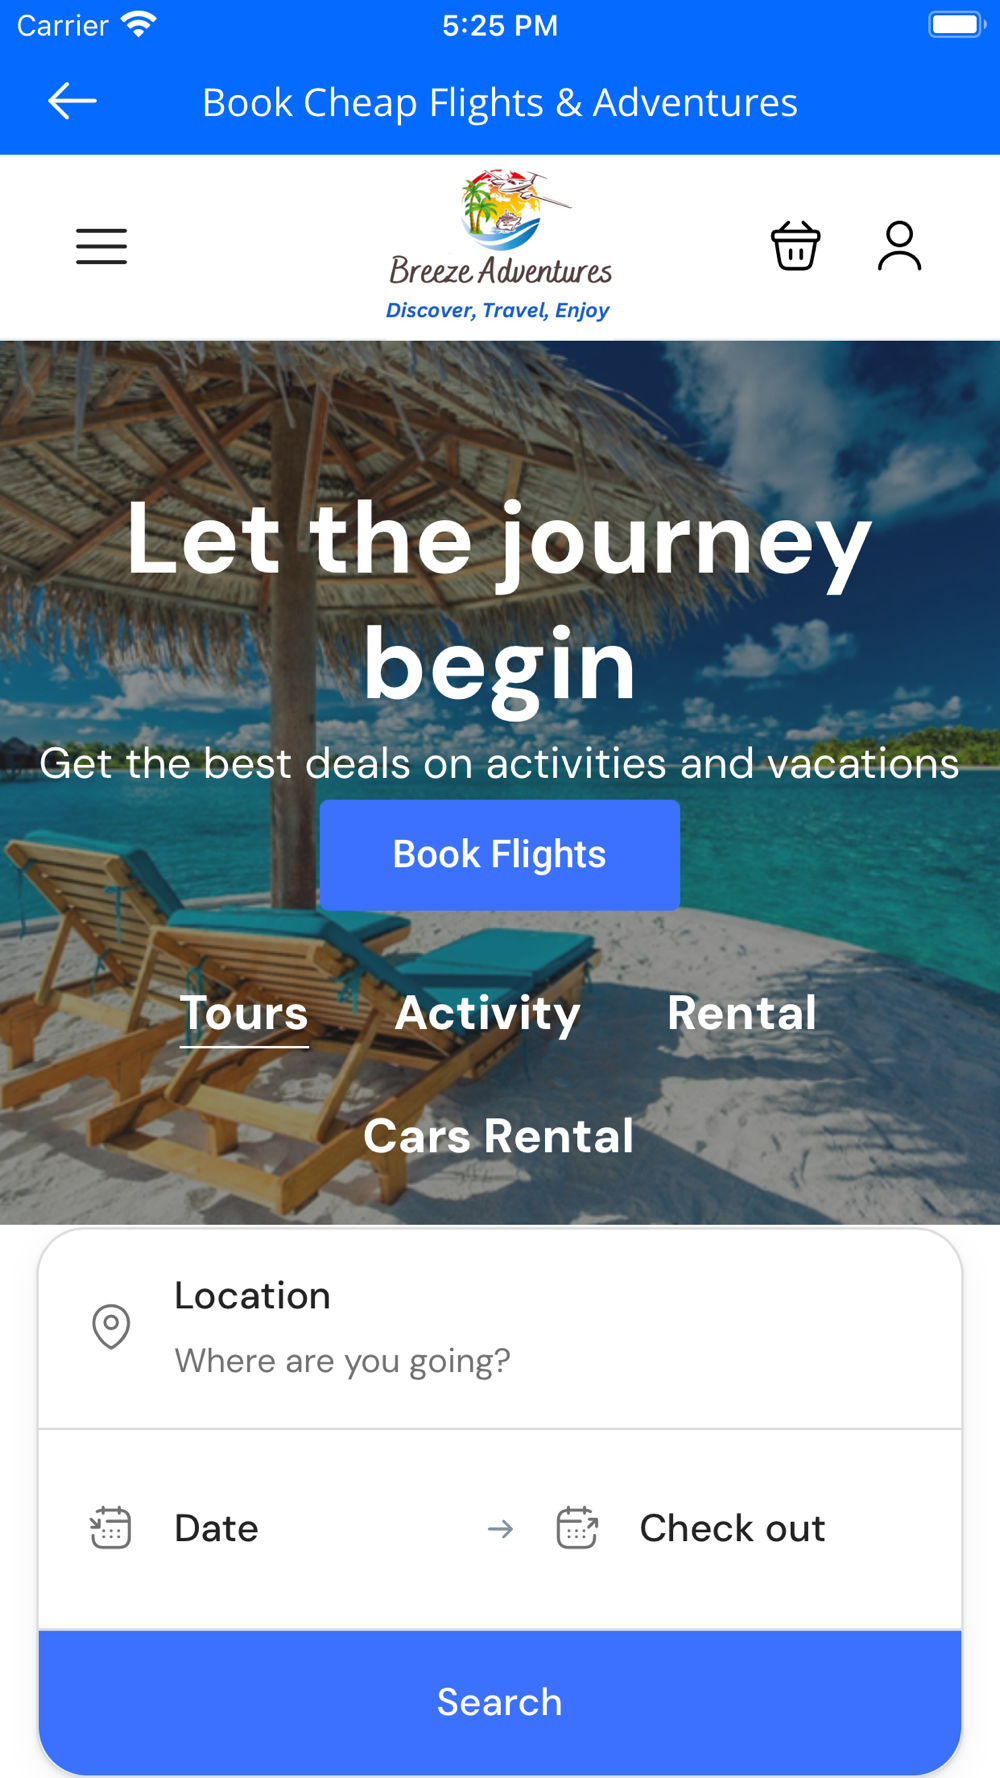Open the hamburger menu
1000x1778 pixels.
point(101,246)
